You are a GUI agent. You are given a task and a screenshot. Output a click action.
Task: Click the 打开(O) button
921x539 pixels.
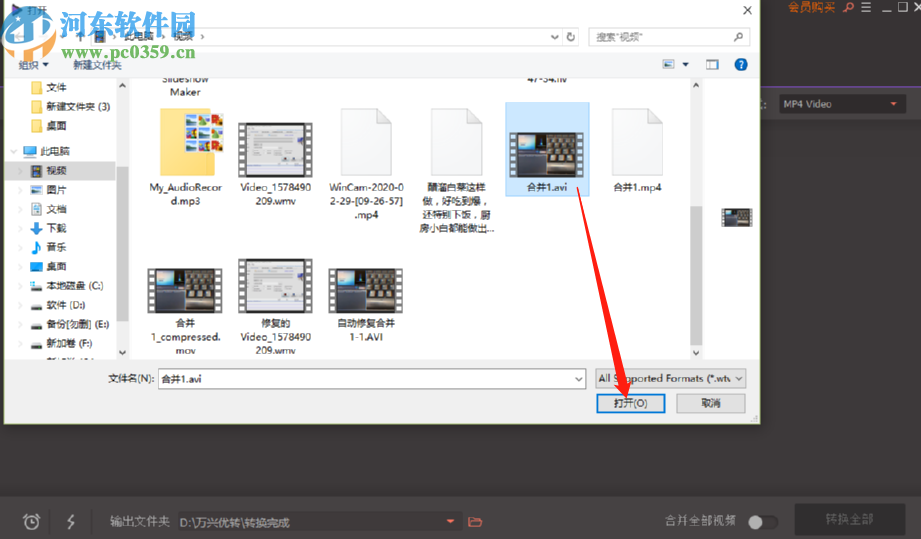point(630,403)
